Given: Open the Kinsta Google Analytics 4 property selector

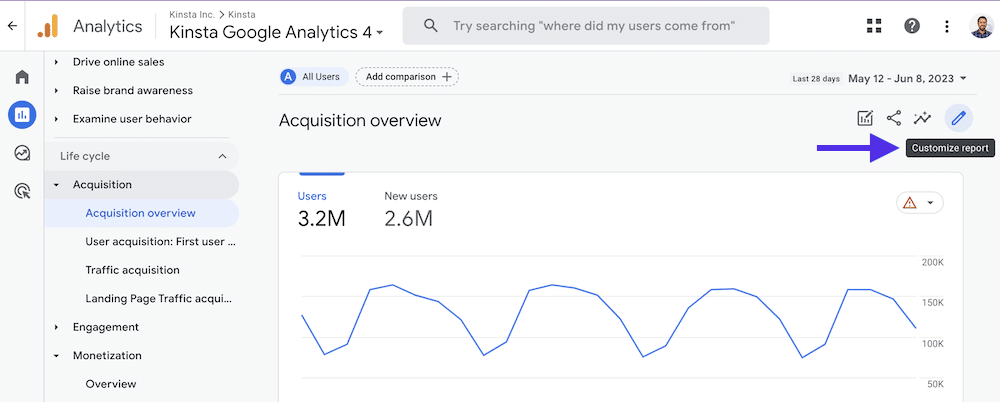Looking at the screenshot, I should 277,33.
